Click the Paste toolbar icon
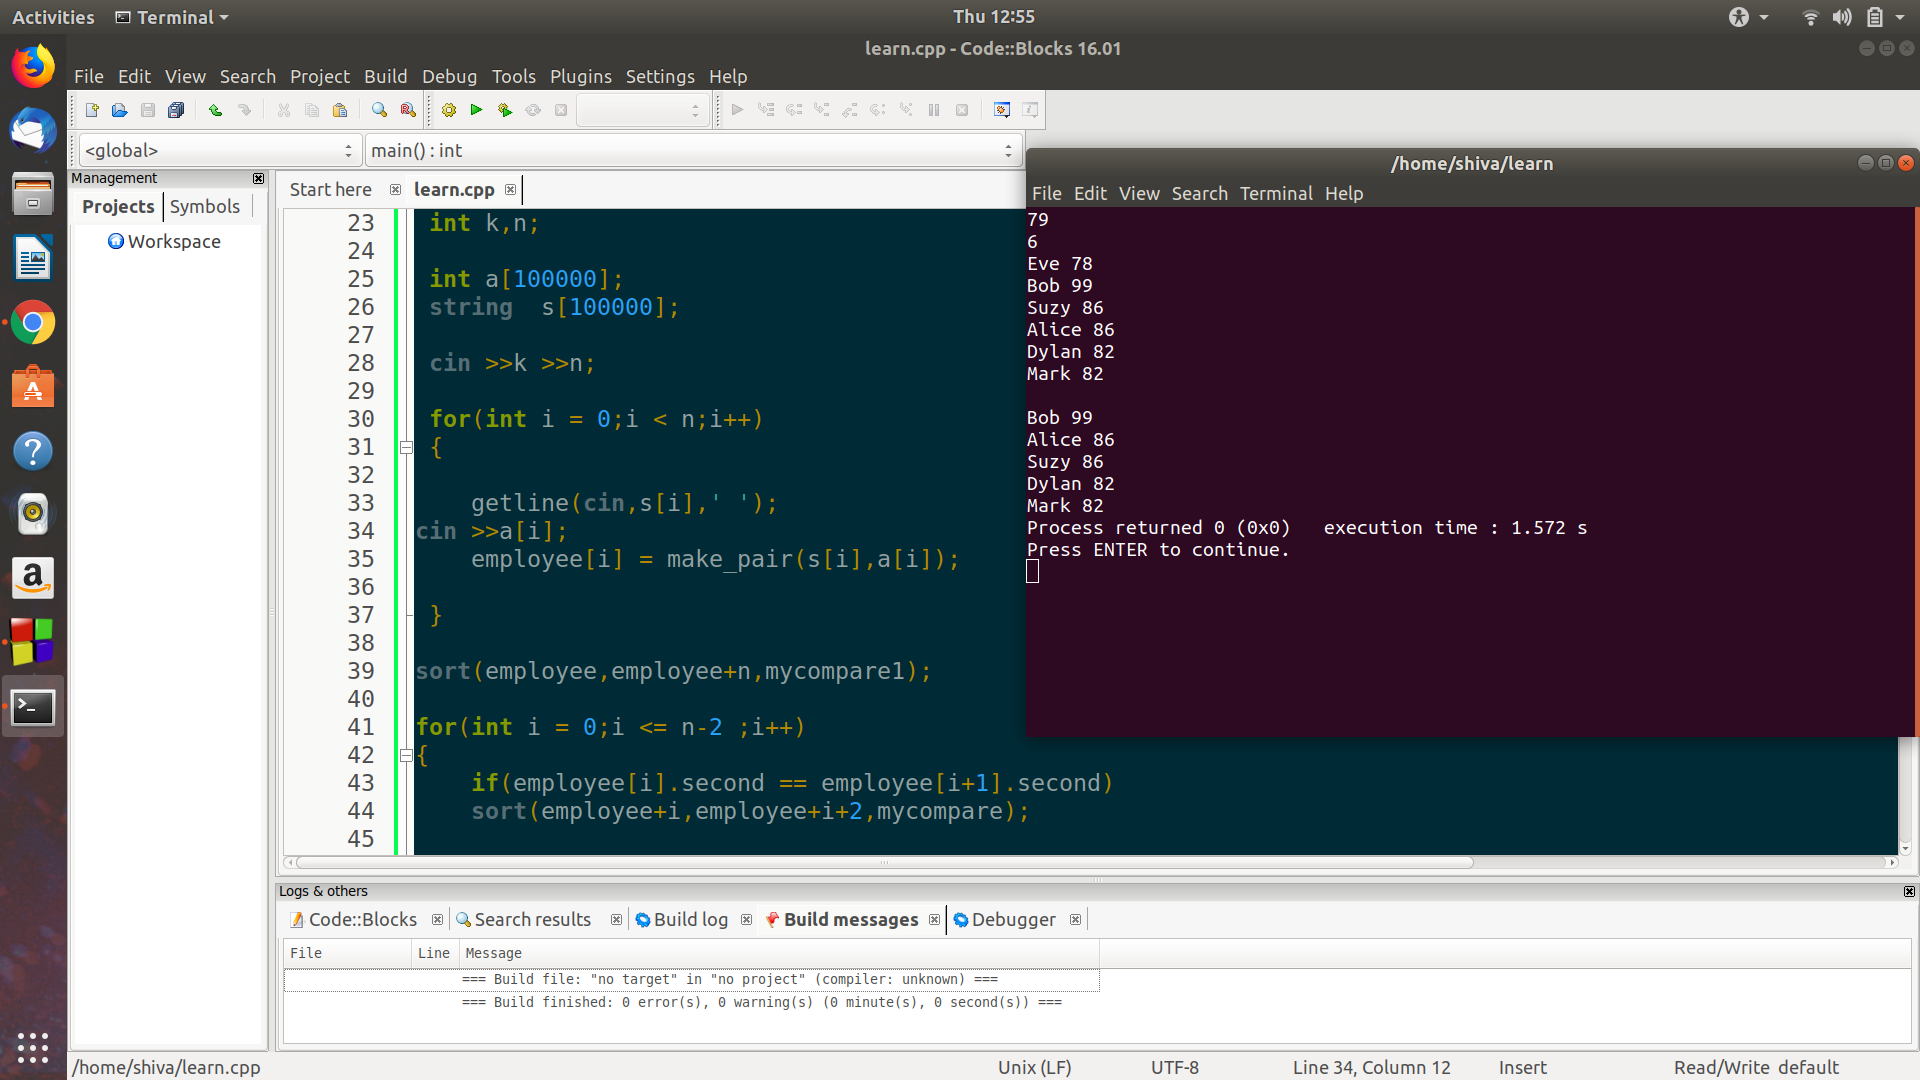This screenshot has height=1080, width=1920. 340,110
